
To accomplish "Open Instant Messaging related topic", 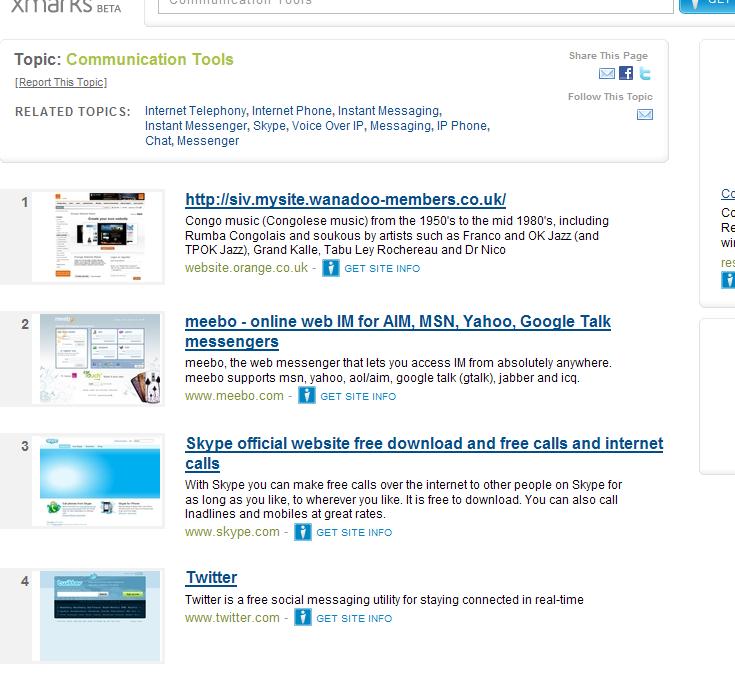I will pyautogui.click(x=389, y=111).
